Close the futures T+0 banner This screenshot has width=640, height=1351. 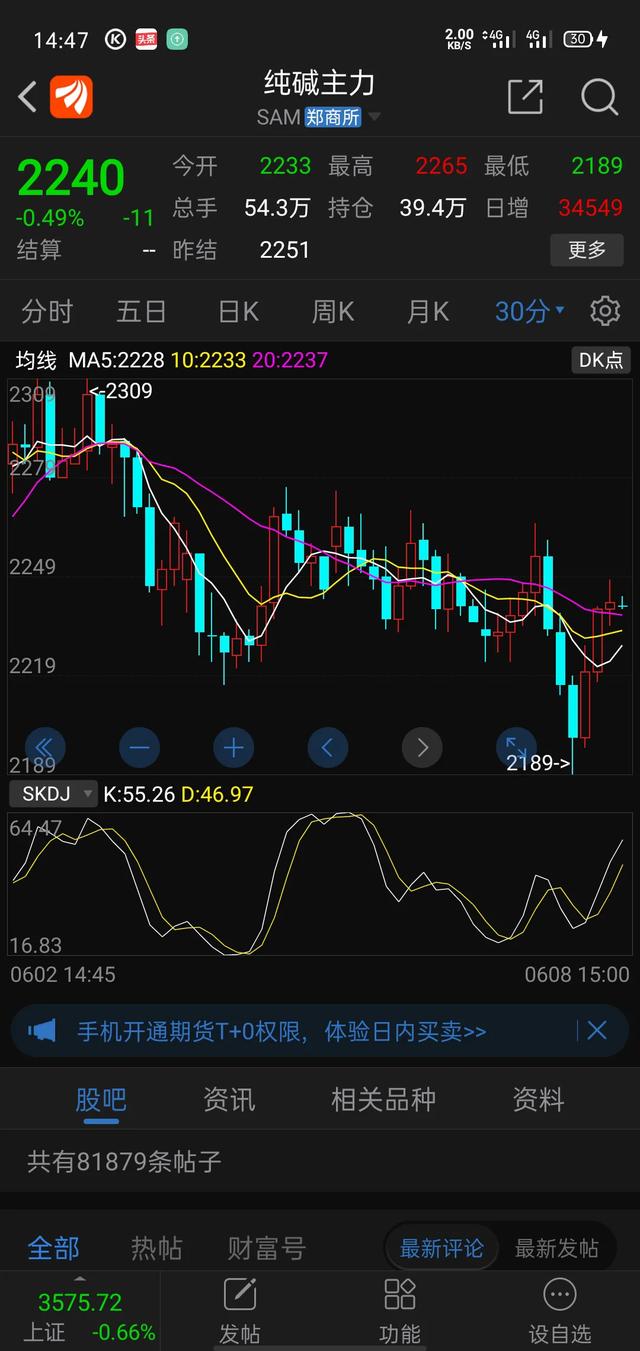(597, 1031)
